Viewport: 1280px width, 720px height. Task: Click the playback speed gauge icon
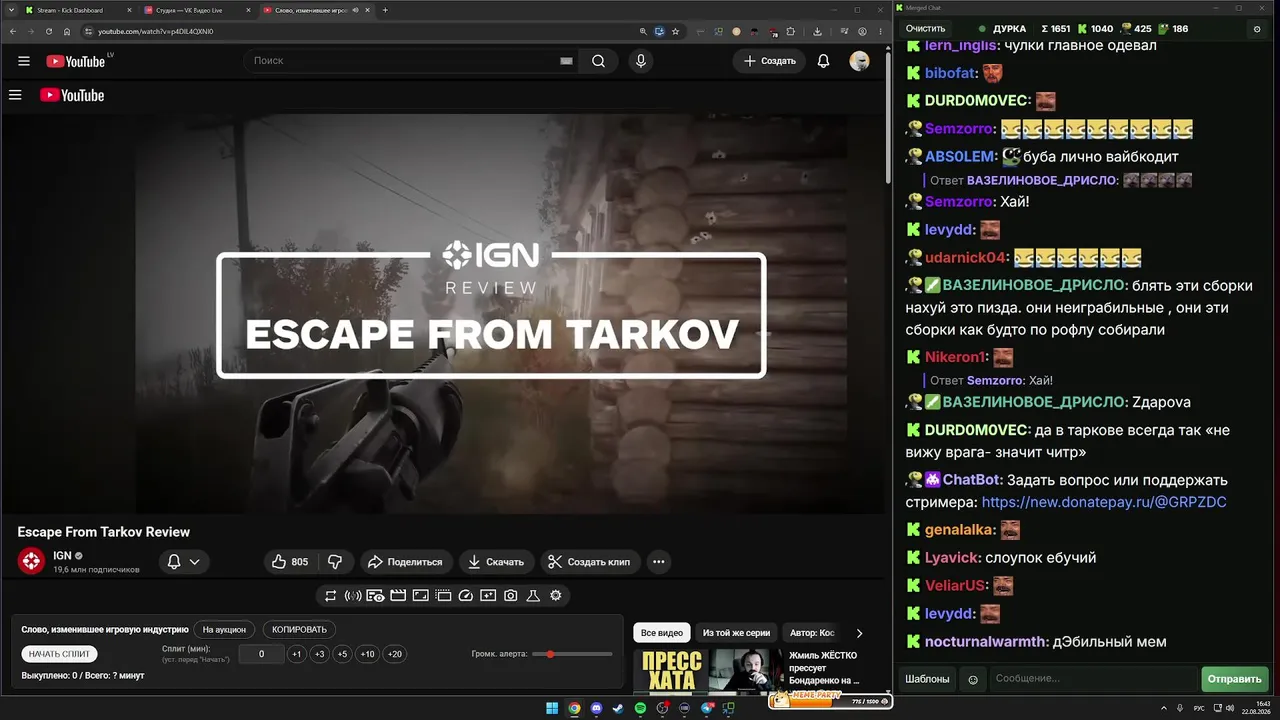click(465, 596)
